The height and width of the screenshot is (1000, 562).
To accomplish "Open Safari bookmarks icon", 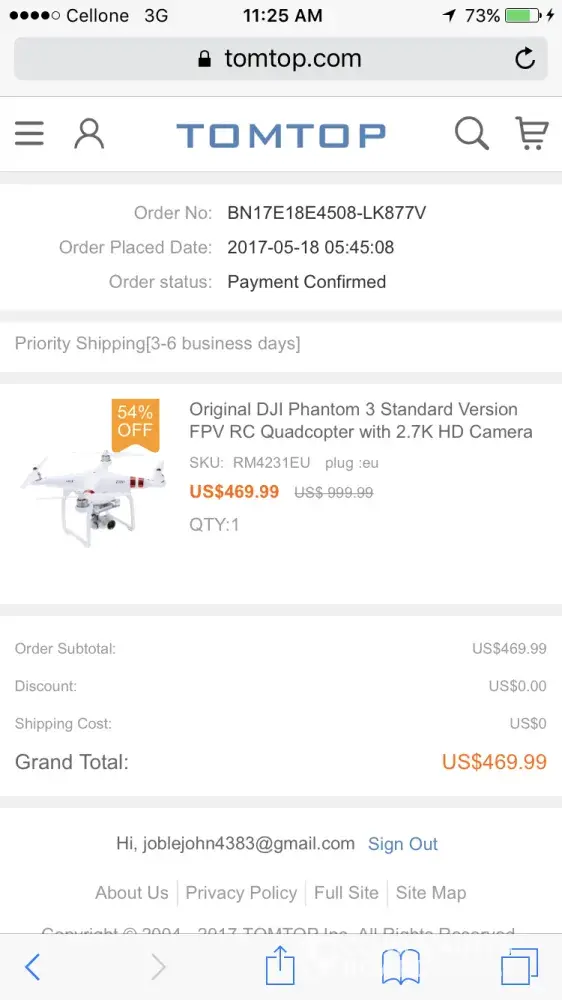I will pos(400,967).
